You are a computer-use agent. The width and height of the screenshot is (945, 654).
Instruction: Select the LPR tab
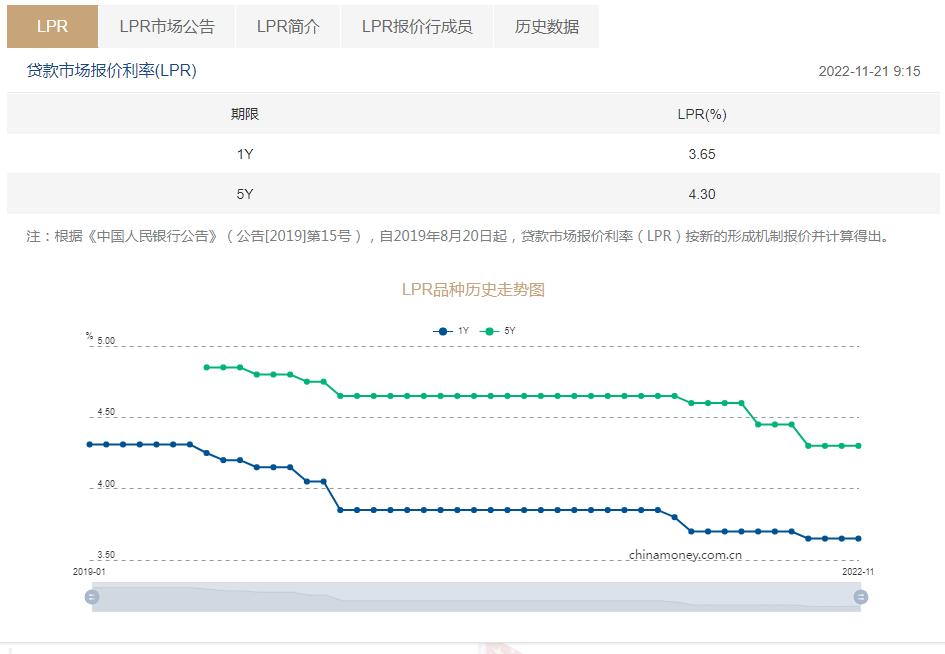pos(51,27)
